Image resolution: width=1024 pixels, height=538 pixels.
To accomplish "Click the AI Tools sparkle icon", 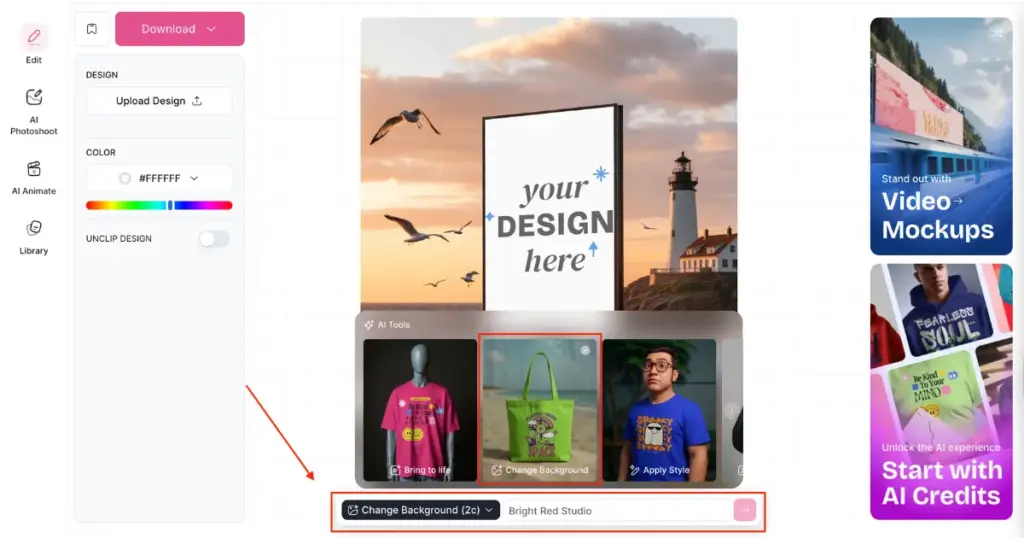I will (369, 324).
